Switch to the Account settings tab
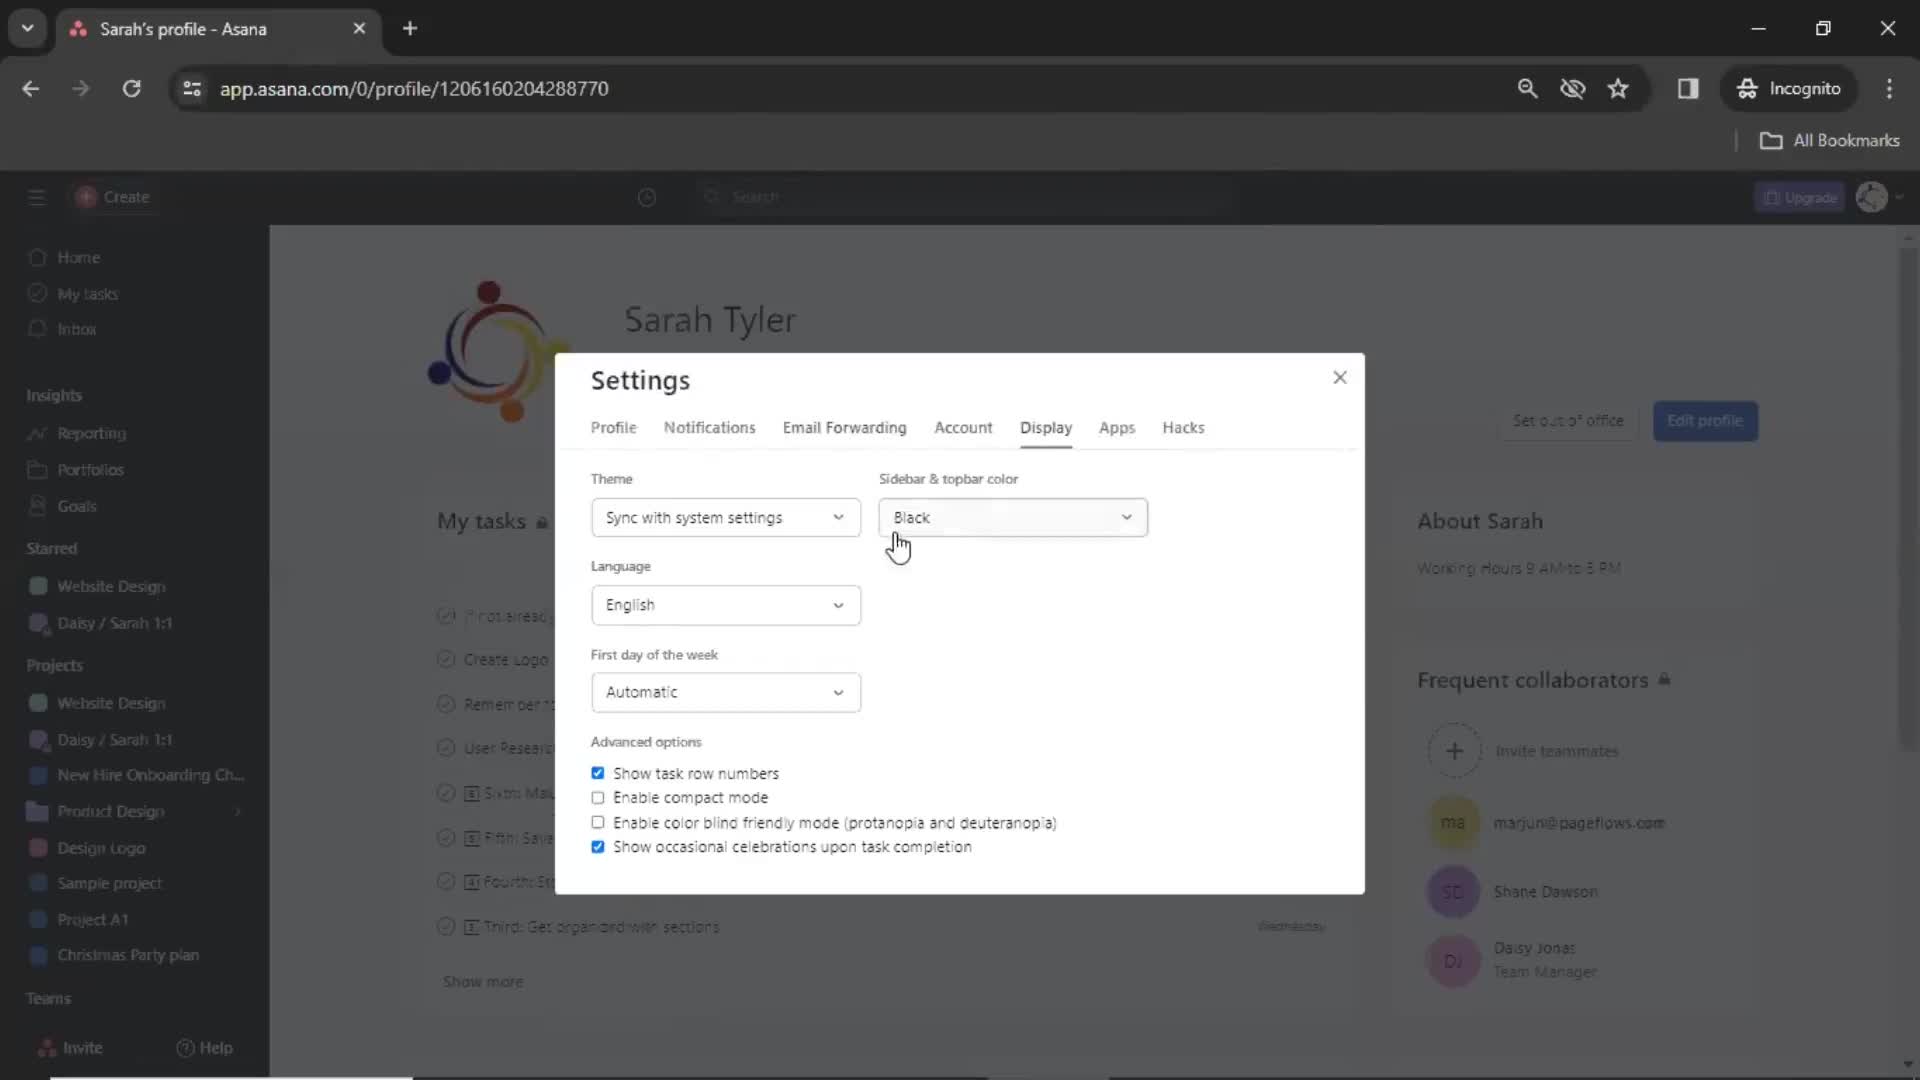Screen dimensions: 1920x1080 (963, 427)
